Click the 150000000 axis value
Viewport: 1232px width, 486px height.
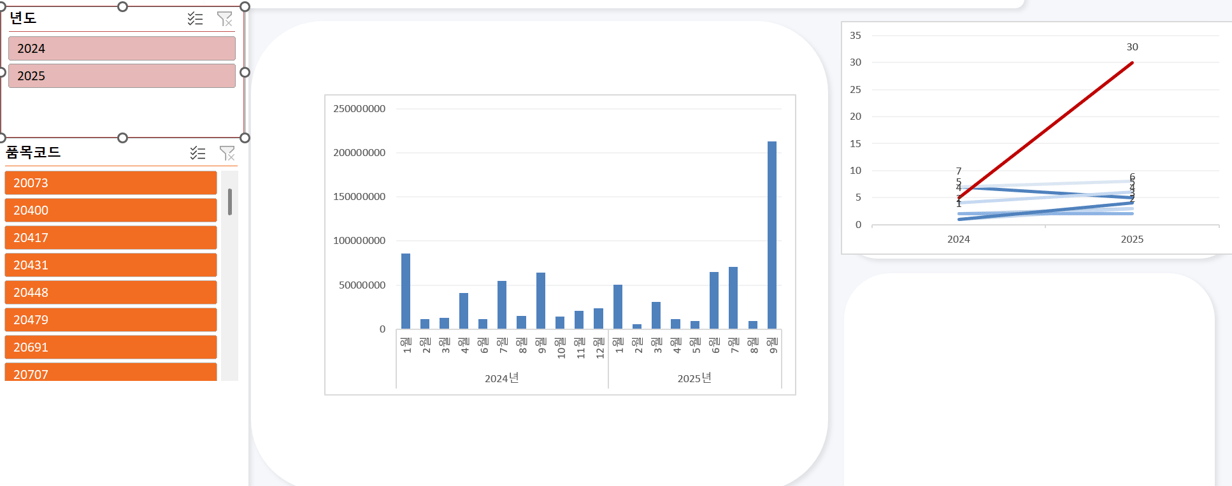pyautogui.click(x=360, y=197)
